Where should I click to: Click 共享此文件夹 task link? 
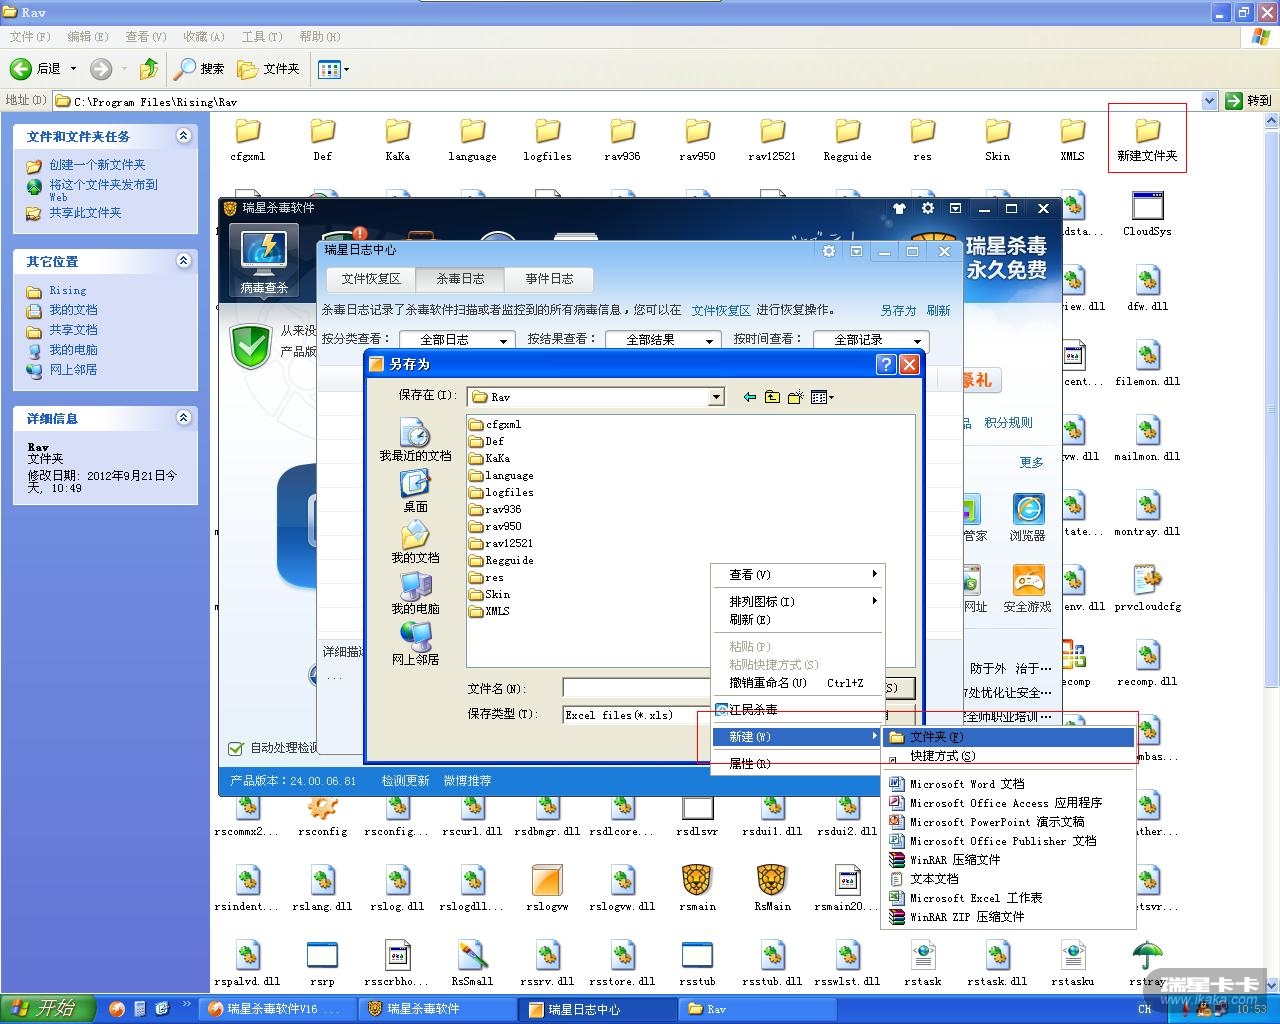click(85, 213)
